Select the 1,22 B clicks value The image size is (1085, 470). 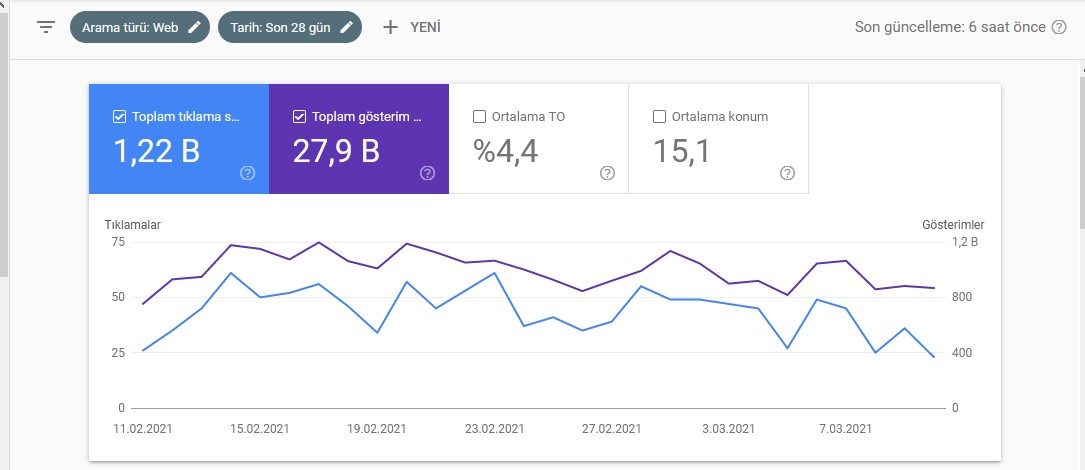(156, 151)
